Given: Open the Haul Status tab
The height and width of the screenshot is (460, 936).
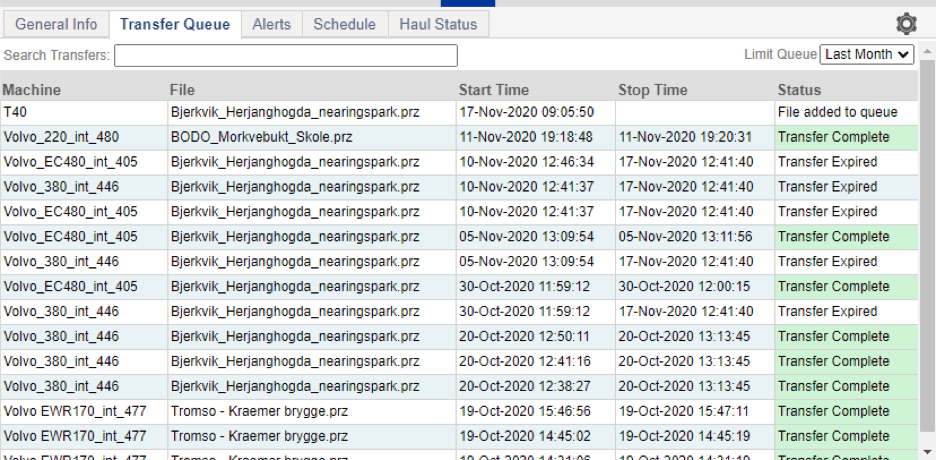Looking at the screenshot, I should pyautogui.click(x=438, y=24).
